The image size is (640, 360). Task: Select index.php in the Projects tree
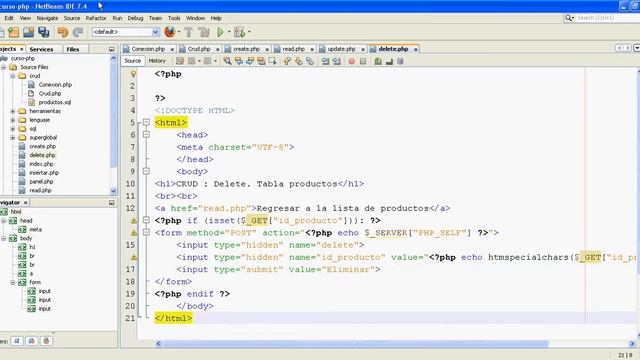pyautogui.click(x=41, y=164)
